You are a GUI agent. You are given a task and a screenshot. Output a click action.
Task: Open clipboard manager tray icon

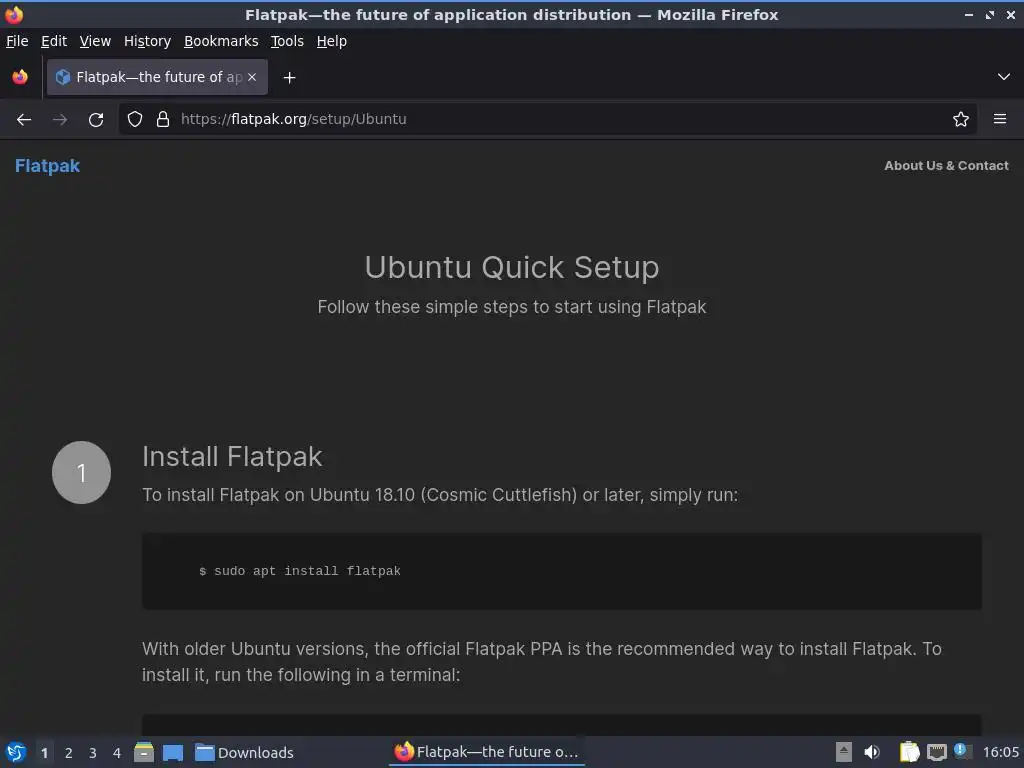pos(909,752)
